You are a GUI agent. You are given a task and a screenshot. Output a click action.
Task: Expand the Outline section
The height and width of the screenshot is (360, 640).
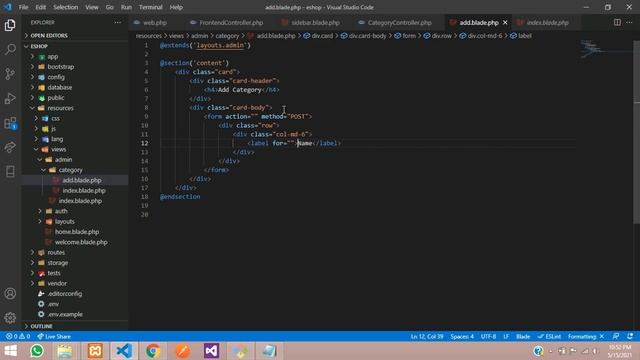[x=41, y=326]
